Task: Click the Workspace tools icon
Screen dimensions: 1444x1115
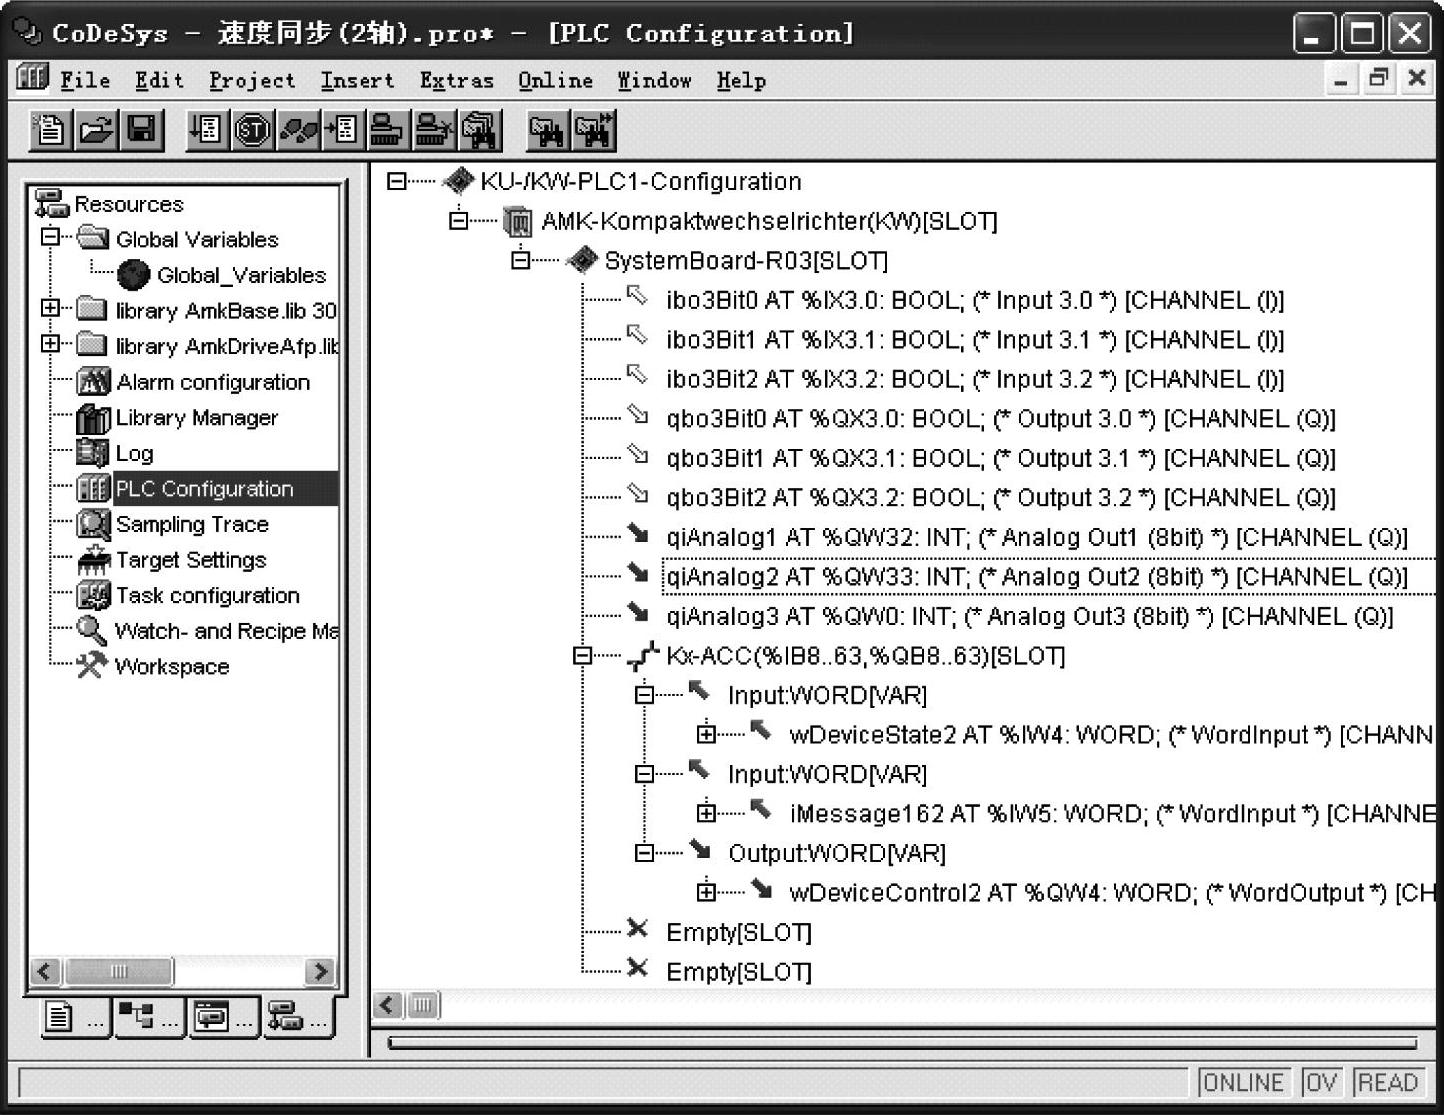Action: pyautogui.click(x=92, y=666)
